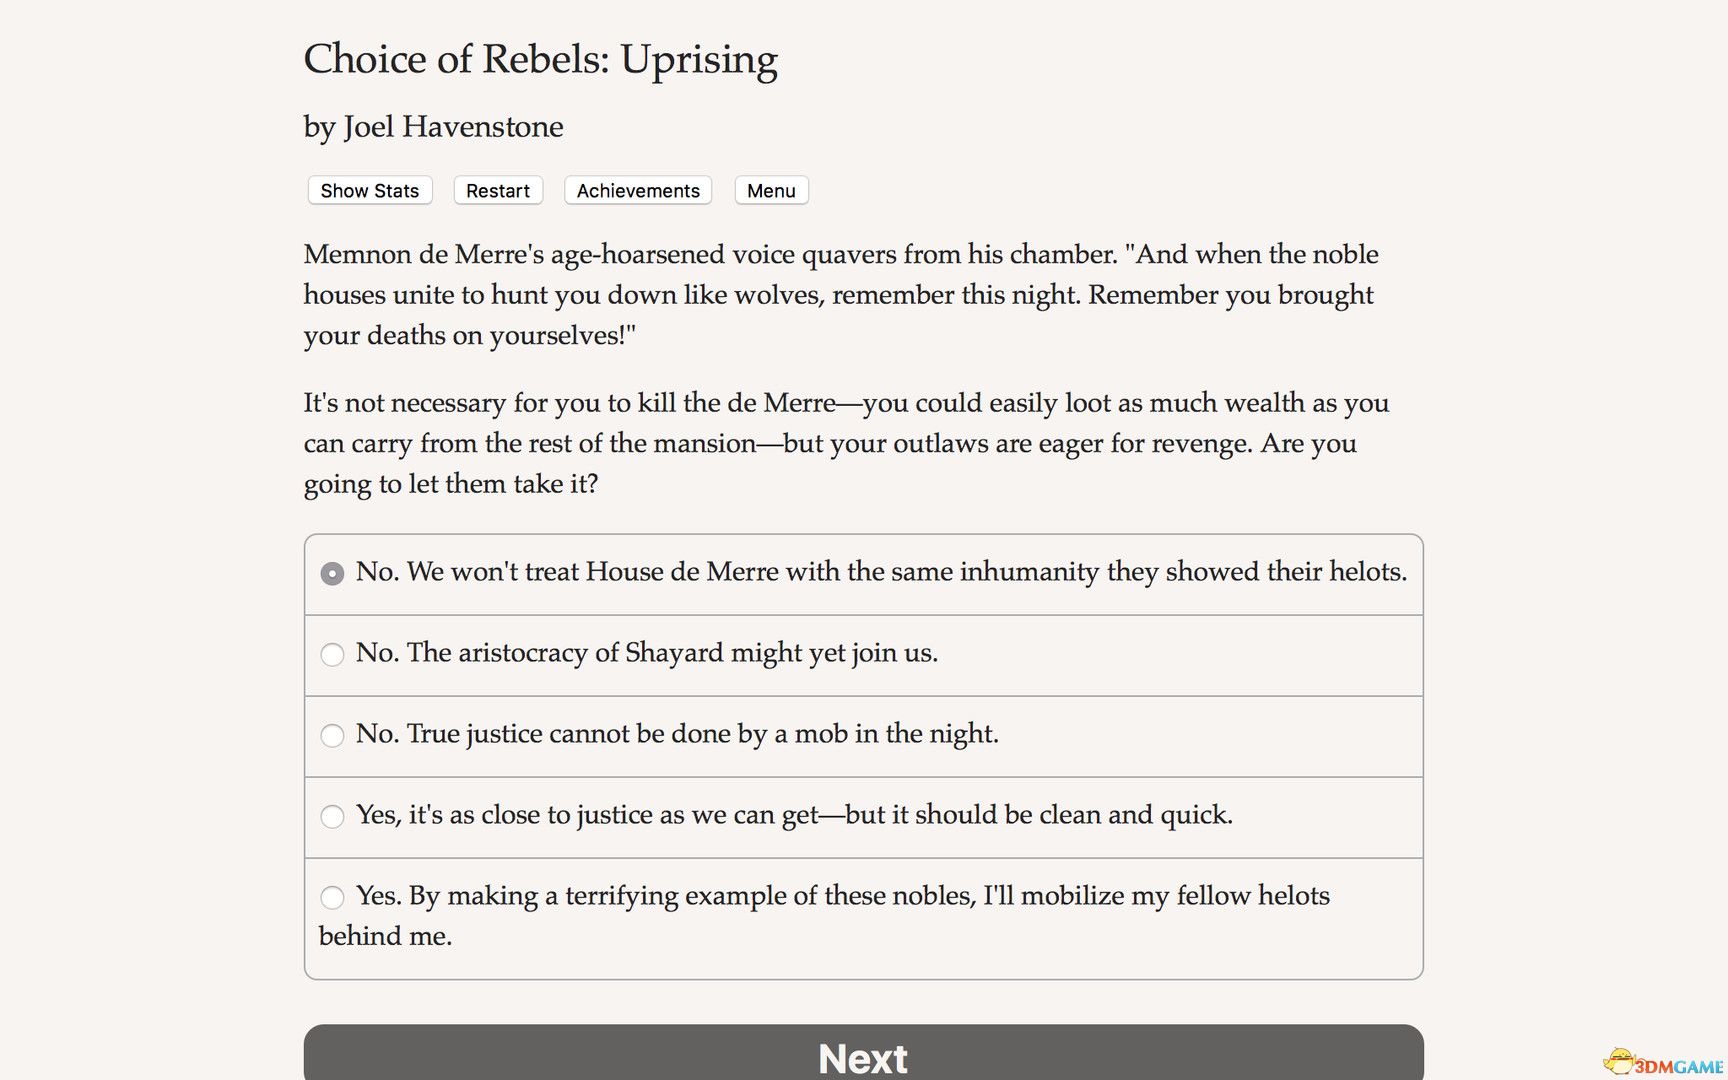Click the Achievements toolbar button
The width and height of the screenshot is (1728, 1080).
(x=637, y=190)
